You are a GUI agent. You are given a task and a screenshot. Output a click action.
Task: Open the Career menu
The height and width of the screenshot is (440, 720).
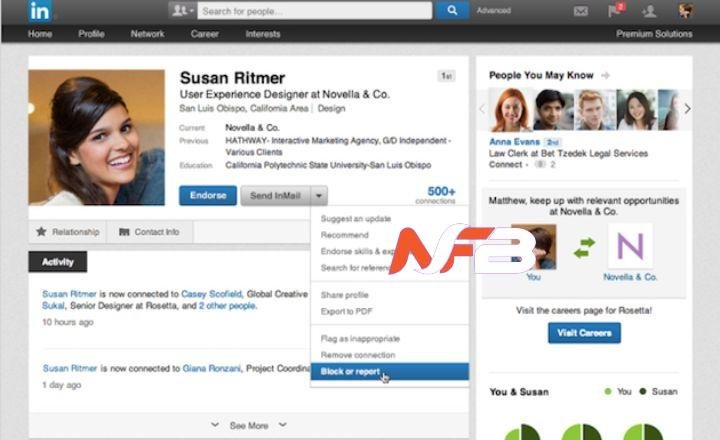click(x=205, y=34)
